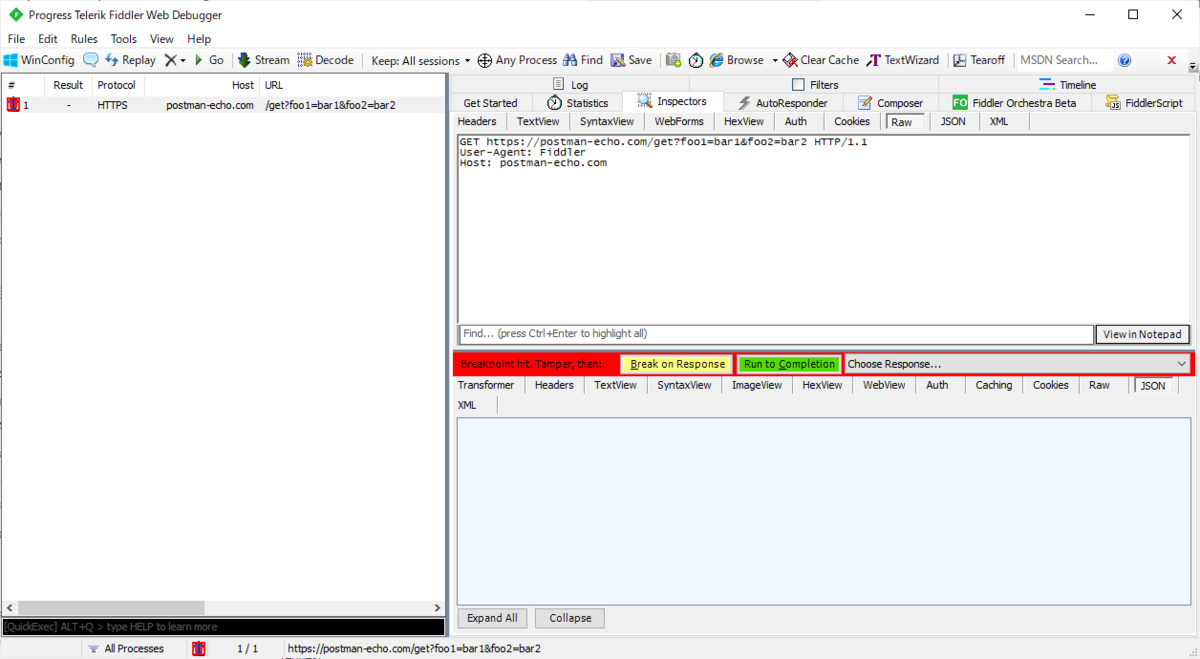Screen dimensions: 1200x659
Task: Open the View menu
Action: click(162, 39)
